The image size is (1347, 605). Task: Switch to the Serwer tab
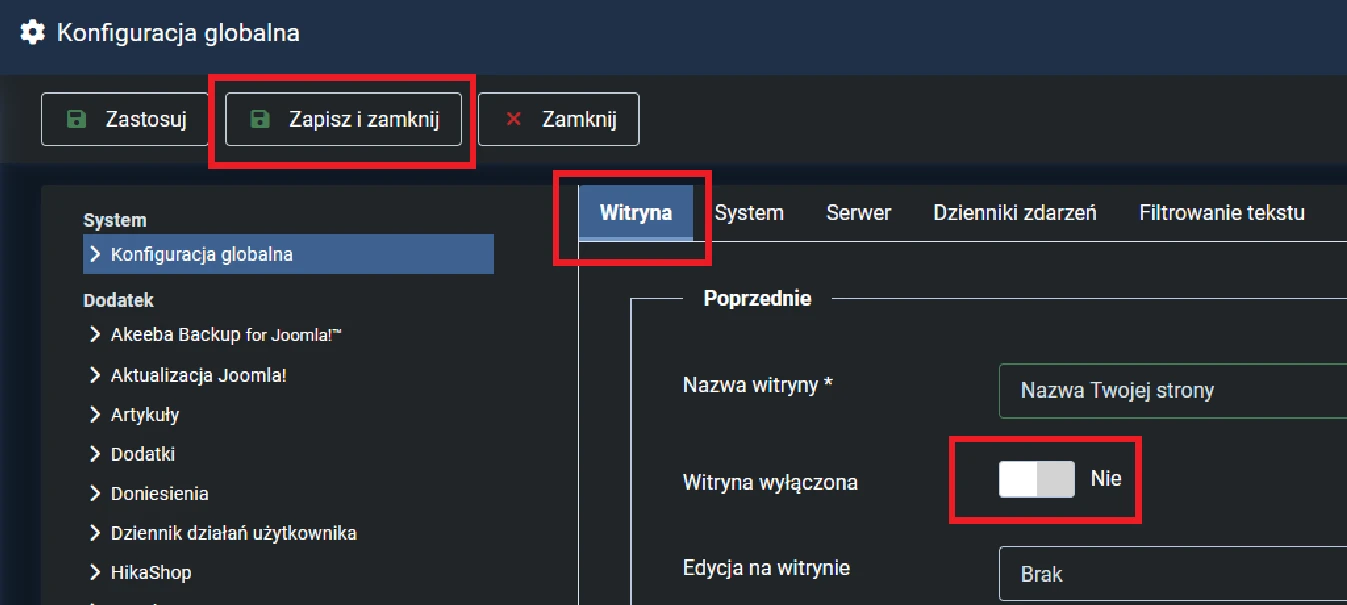point(858,212)
